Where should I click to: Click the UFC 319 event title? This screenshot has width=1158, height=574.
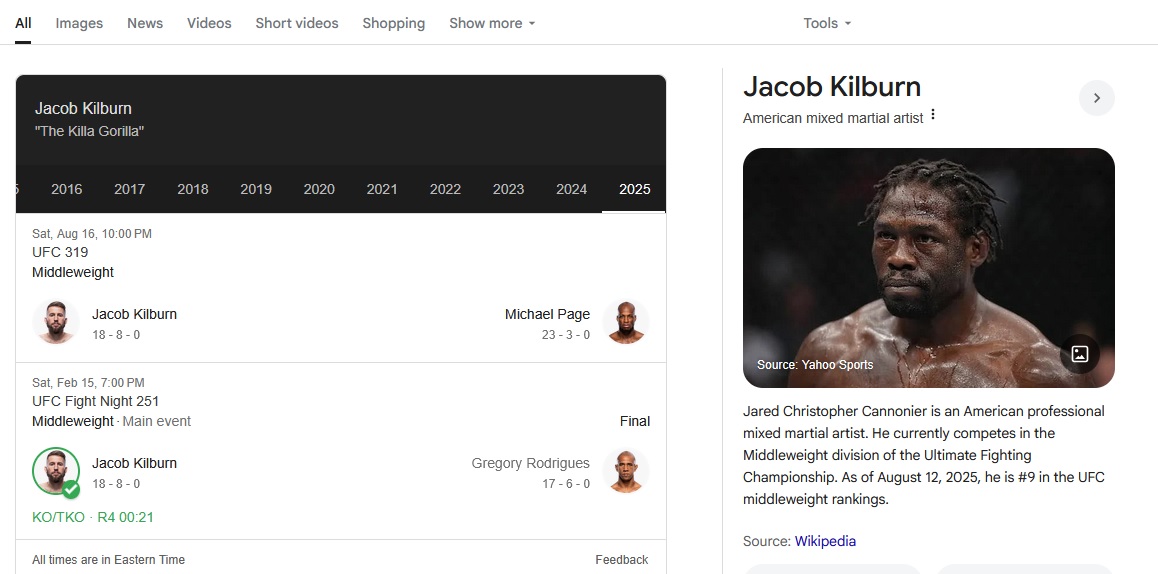click(60, 252)
